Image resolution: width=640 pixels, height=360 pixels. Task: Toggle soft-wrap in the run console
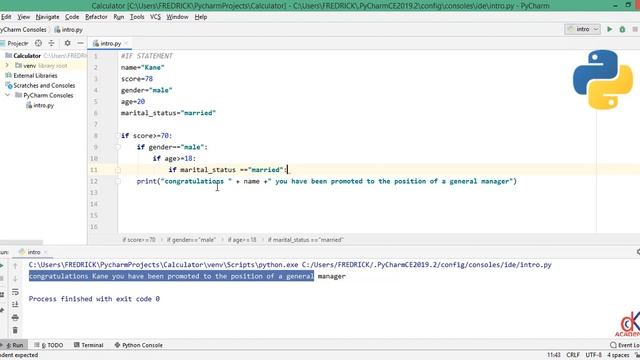(15, 292)
